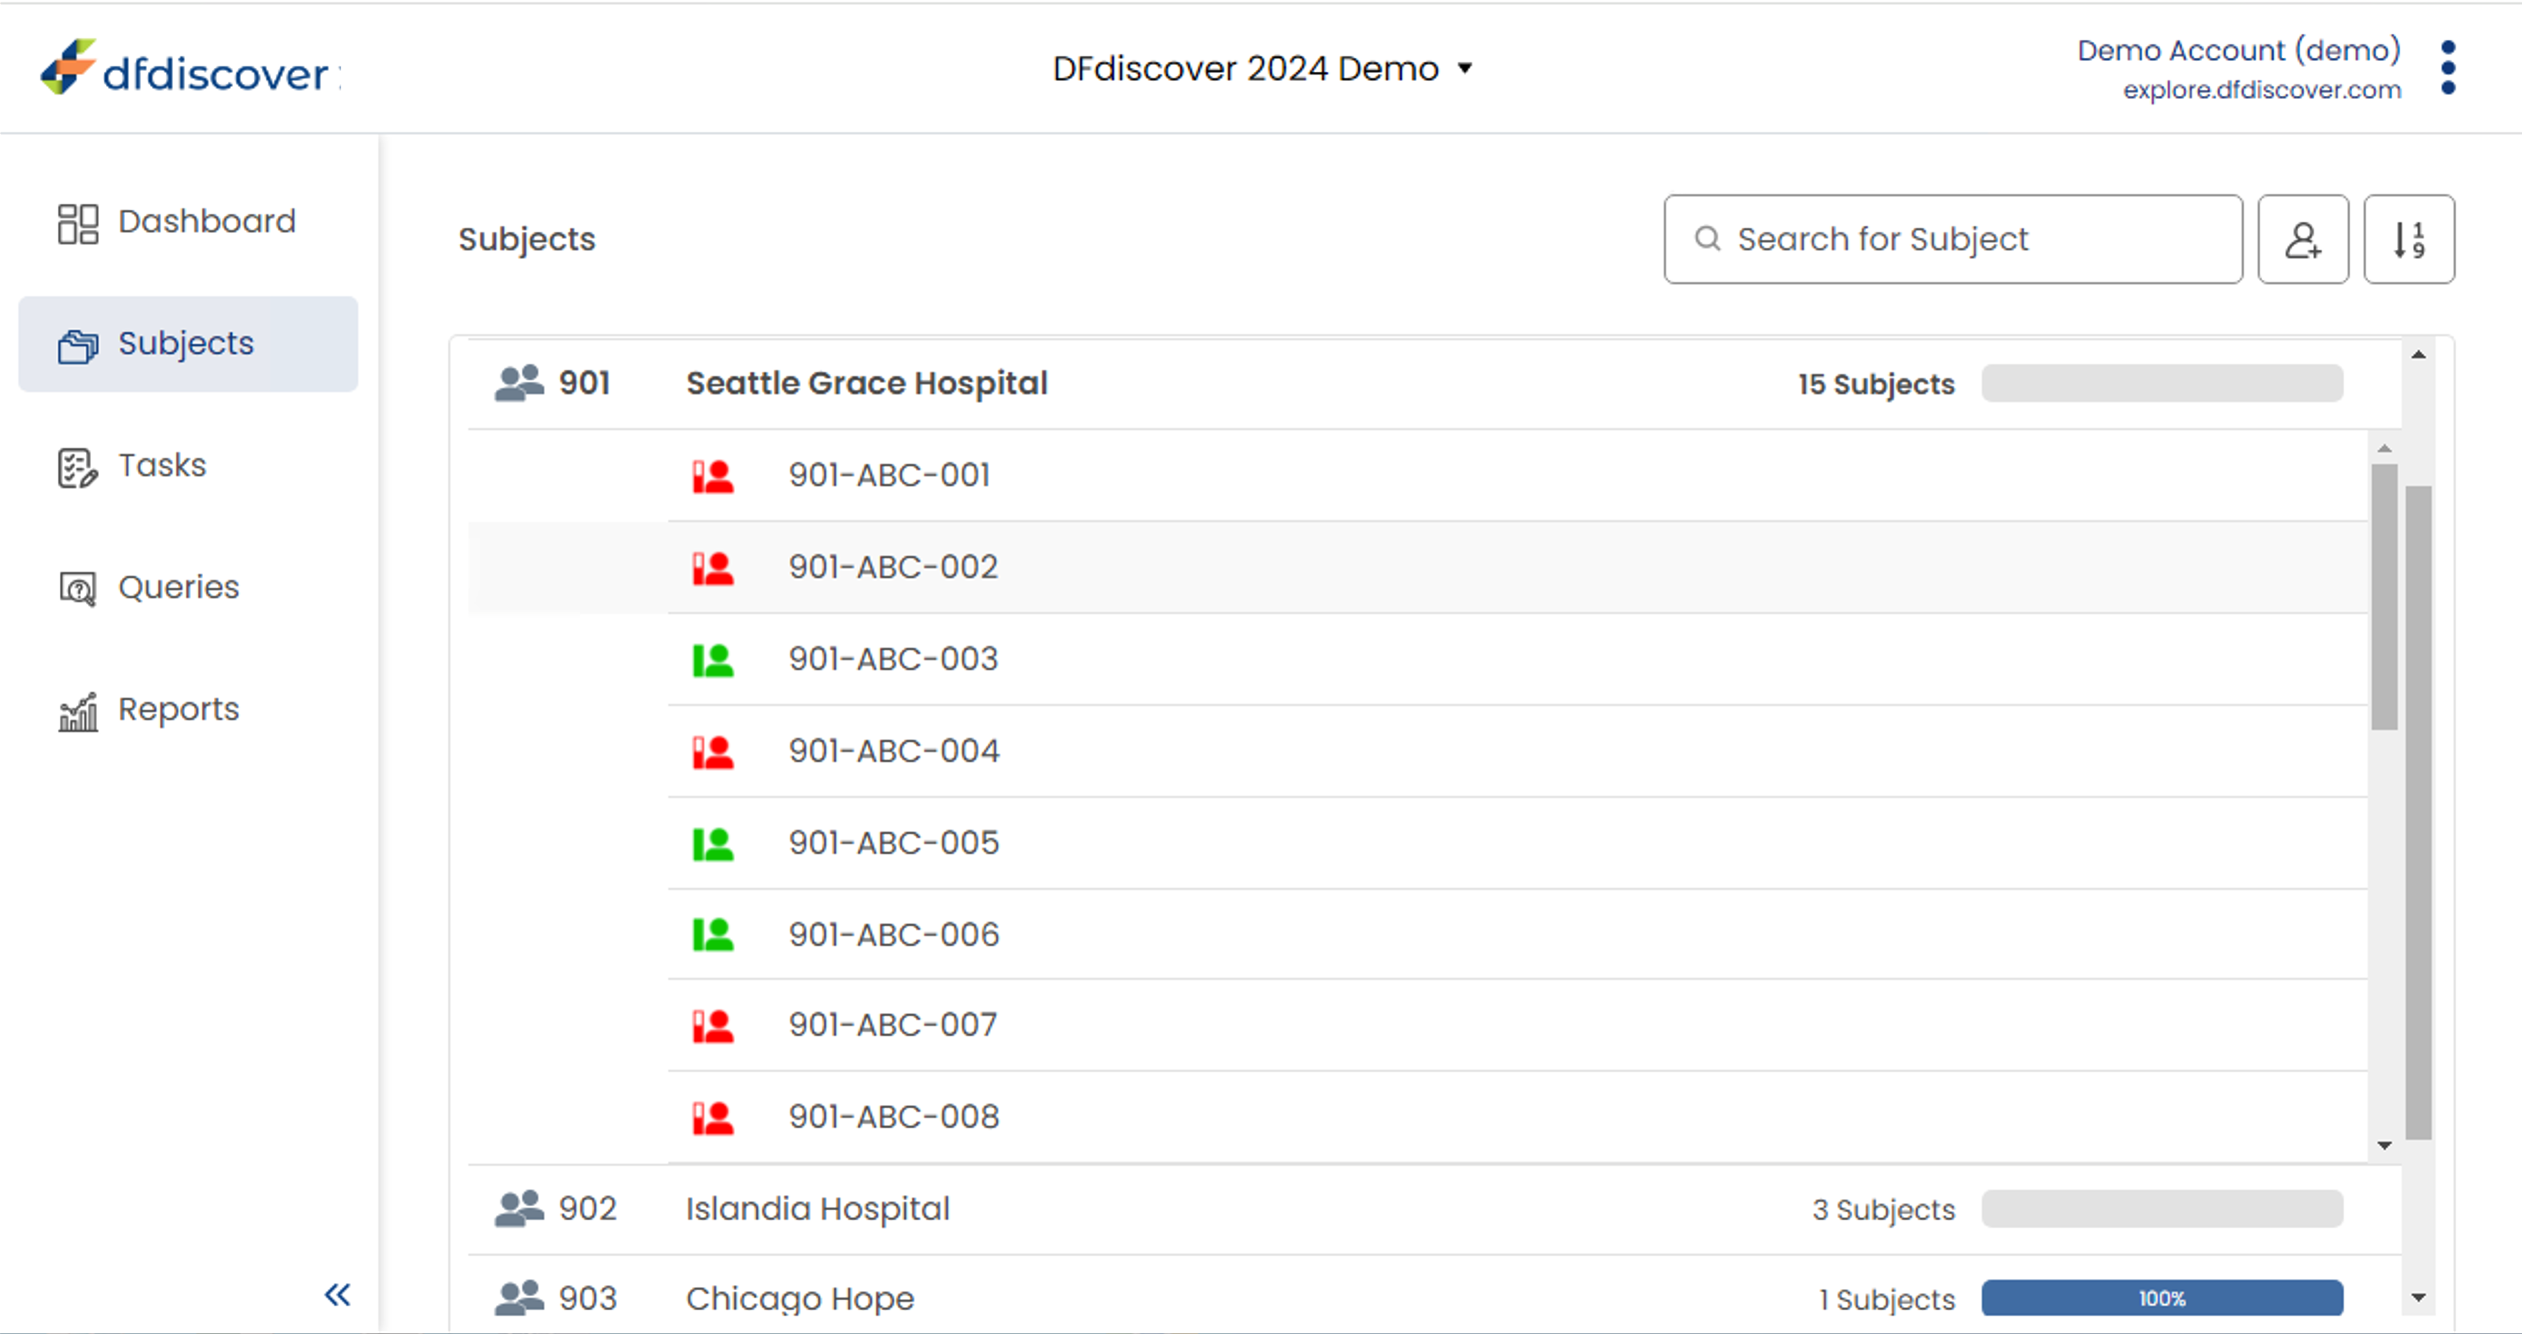2522x1334 pixels.
Task: Click outer sites list scroll-up arrow
Action: [2418, 355]
